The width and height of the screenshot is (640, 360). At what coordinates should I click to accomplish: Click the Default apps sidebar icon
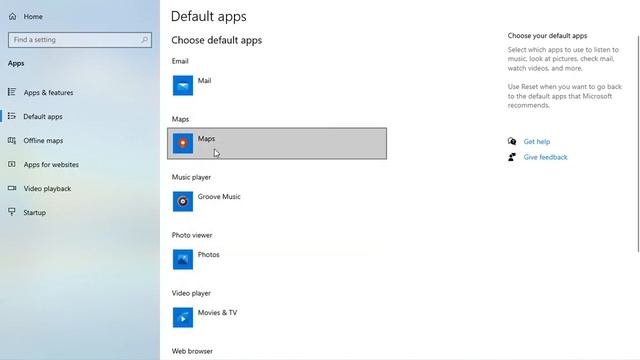(12, 116)
